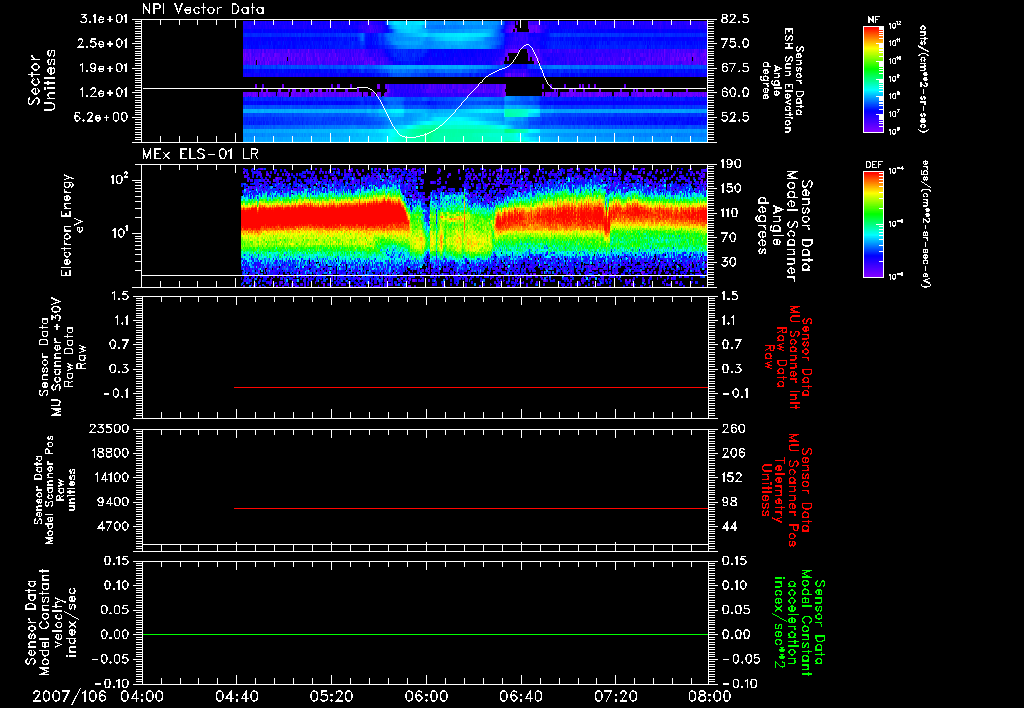Click the '82.5' sun elevation axis value
The height and width of the screenshot is (708, 1024).
click(735, 19)
